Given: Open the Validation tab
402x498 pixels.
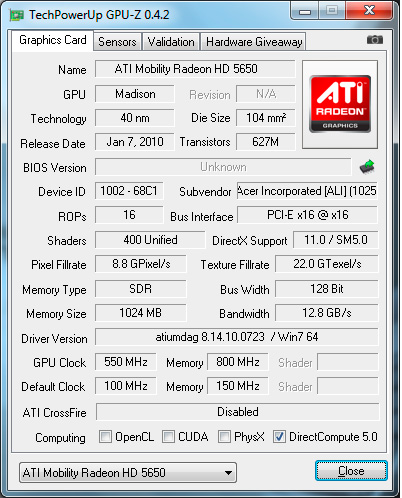Looking at the screenshot, I should [x=171, y=42].
